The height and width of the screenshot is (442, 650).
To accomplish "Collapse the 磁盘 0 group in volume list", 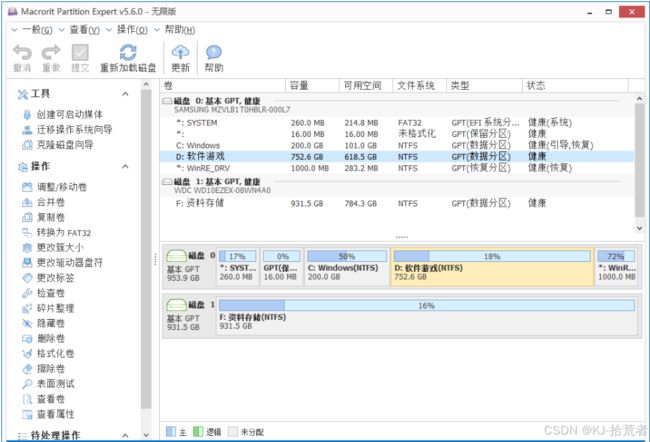I will [167, 101].
